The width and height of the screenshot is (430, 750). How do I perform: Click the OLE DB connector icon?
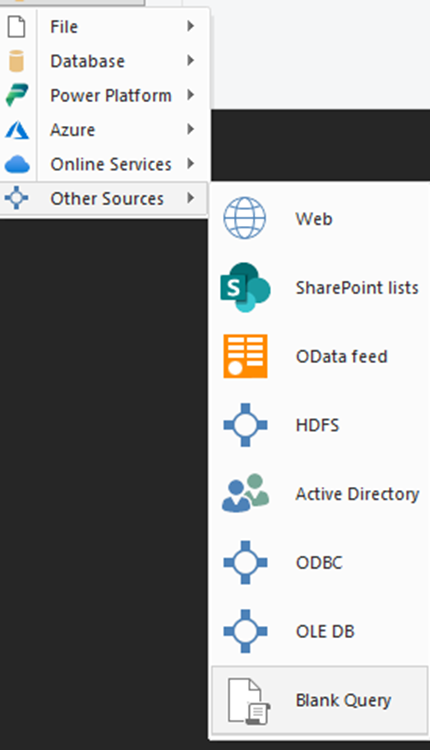(245, 631)
